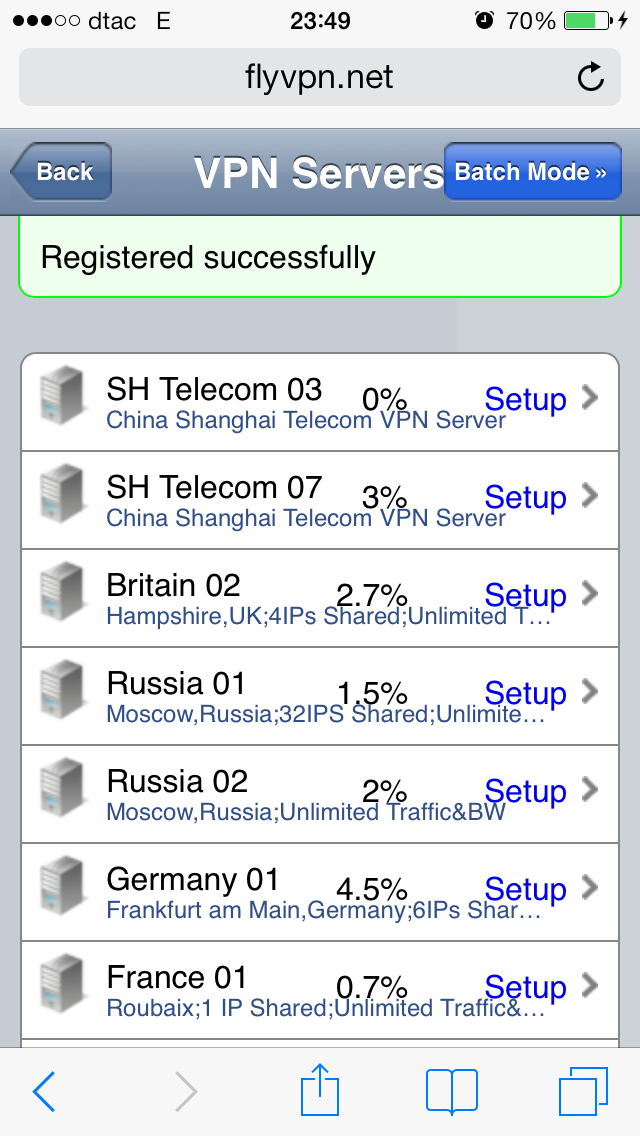Switch to Batch Mode
640x1136 pixels.
[x=533, y=172]
